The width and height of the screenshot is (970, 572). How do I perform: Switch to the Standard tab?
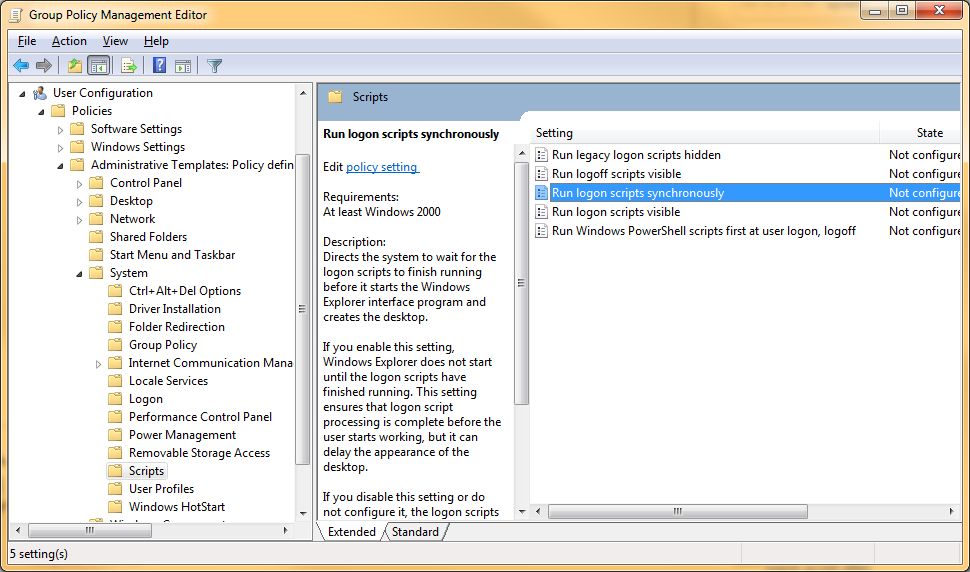[415, 532]
